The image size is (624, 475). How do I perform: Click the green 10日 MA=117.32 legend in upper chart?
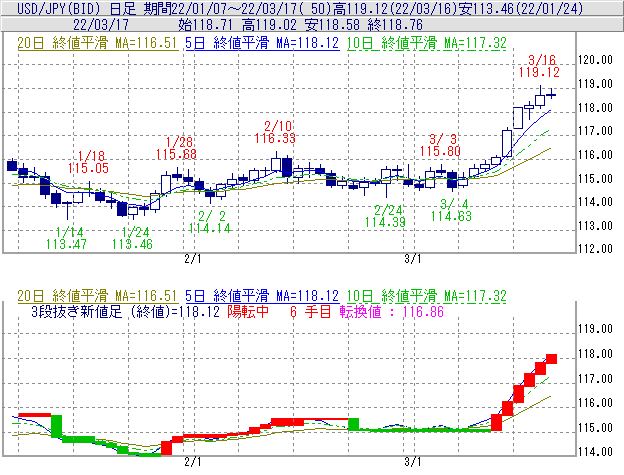point(426,44)
